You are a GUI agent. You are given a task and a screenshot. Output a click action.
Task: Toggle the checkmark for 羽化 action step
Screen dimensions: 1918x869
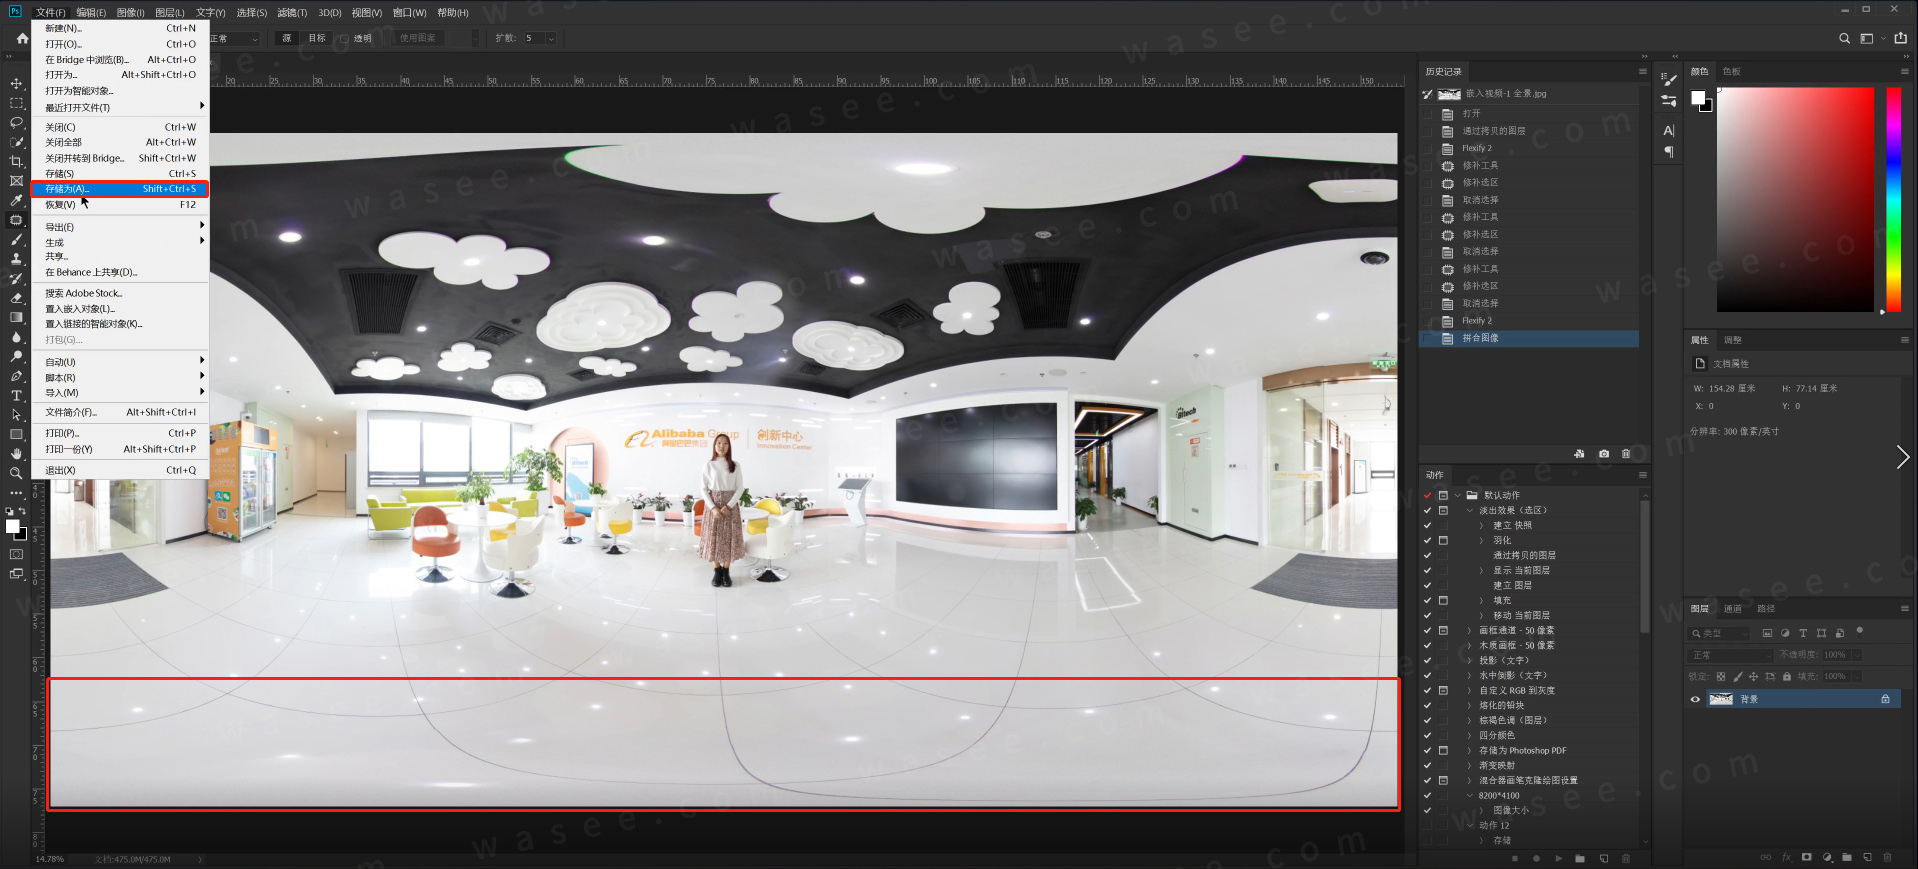click(1427, 540)
